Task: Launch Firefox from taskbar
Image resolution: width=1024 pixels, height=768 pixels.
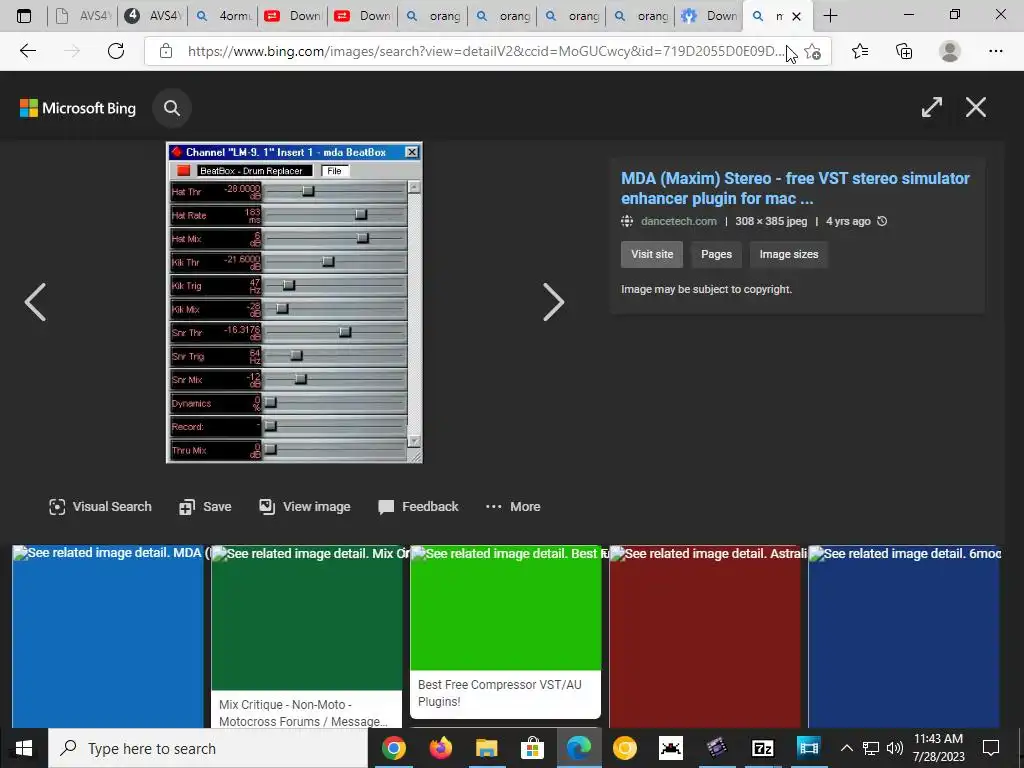Action: pyautogui.click(x=441, y=748)
